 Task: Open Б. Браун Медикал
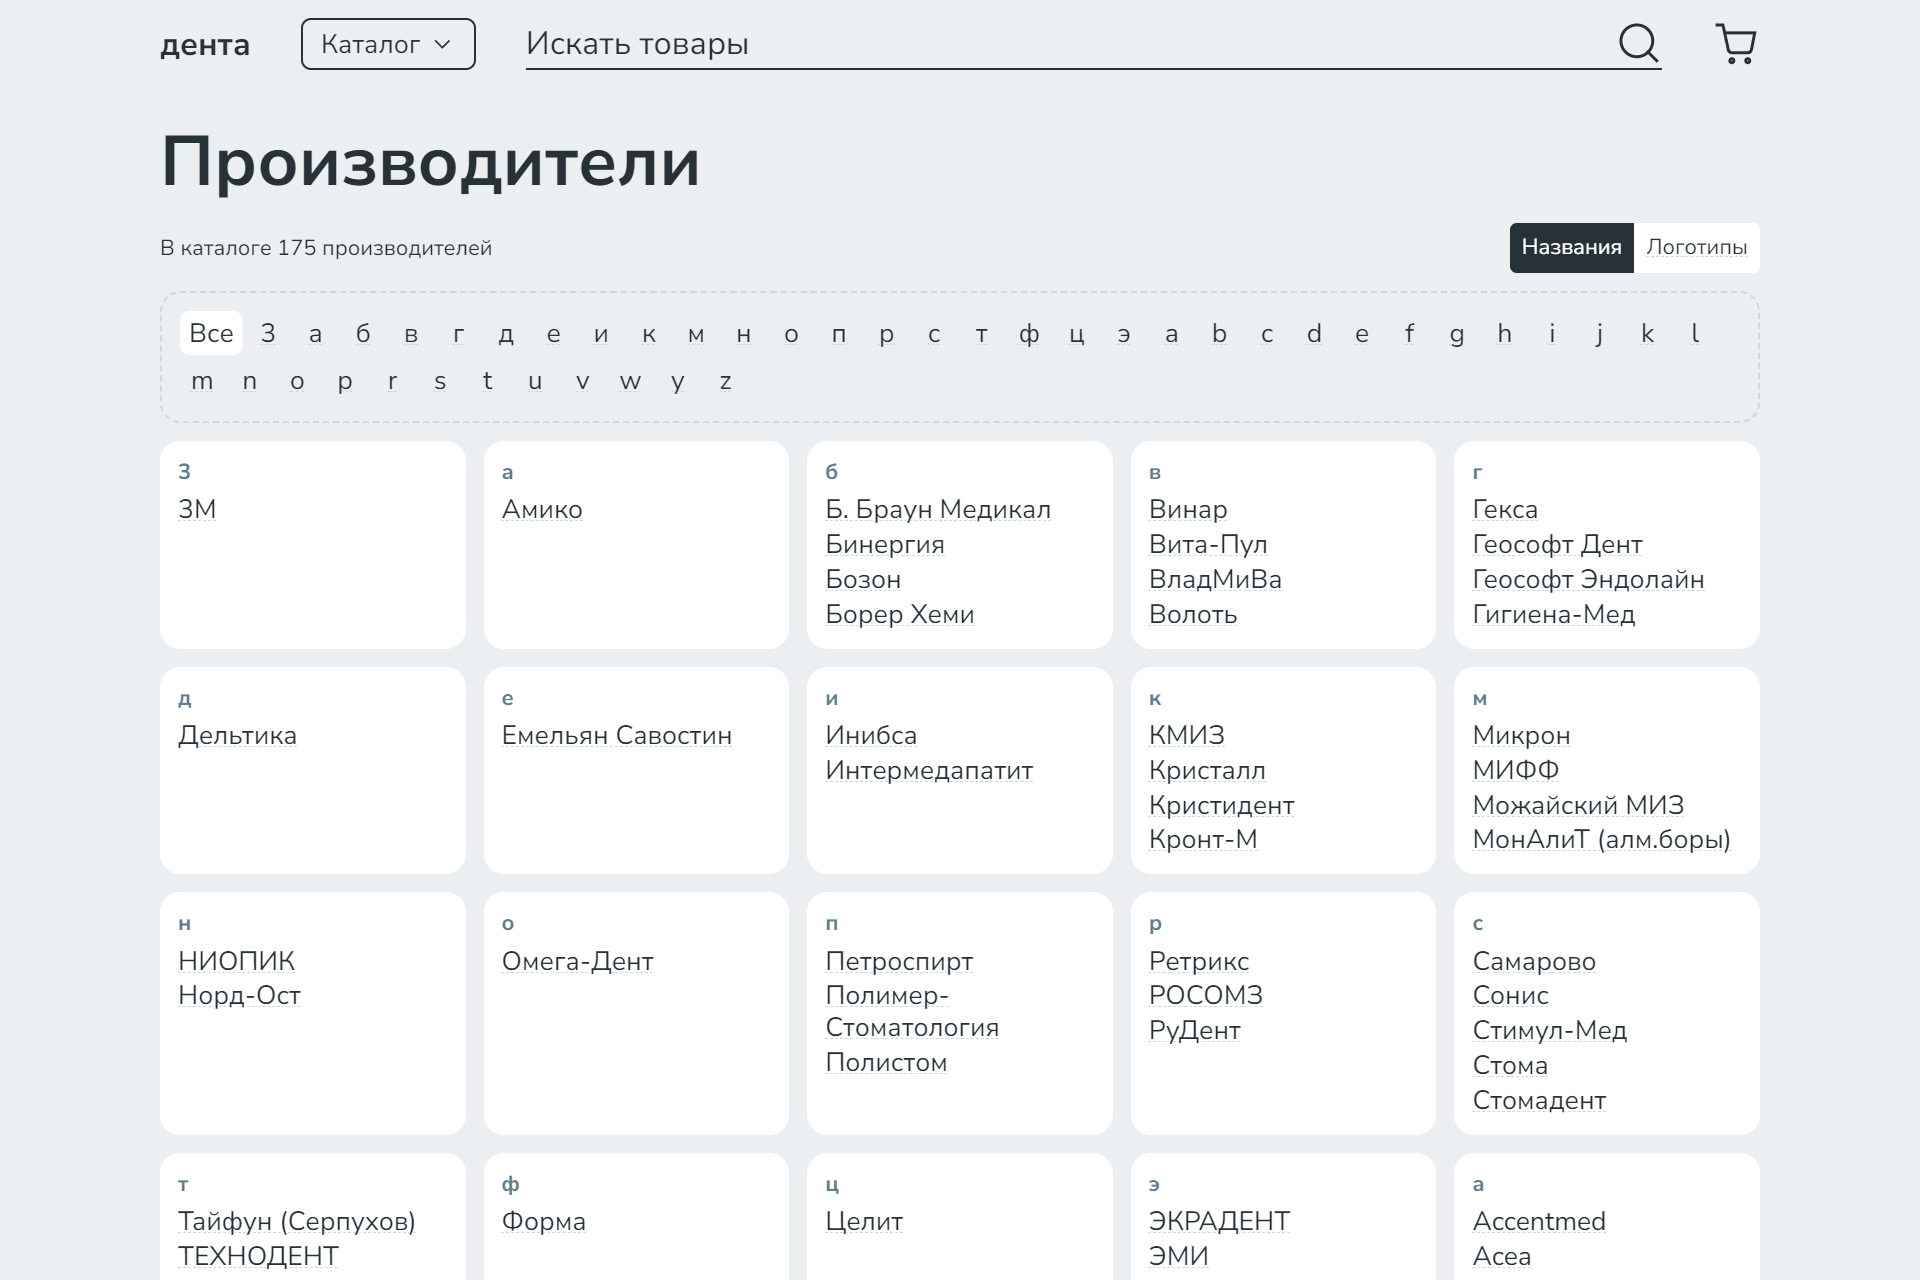[938, 509]
